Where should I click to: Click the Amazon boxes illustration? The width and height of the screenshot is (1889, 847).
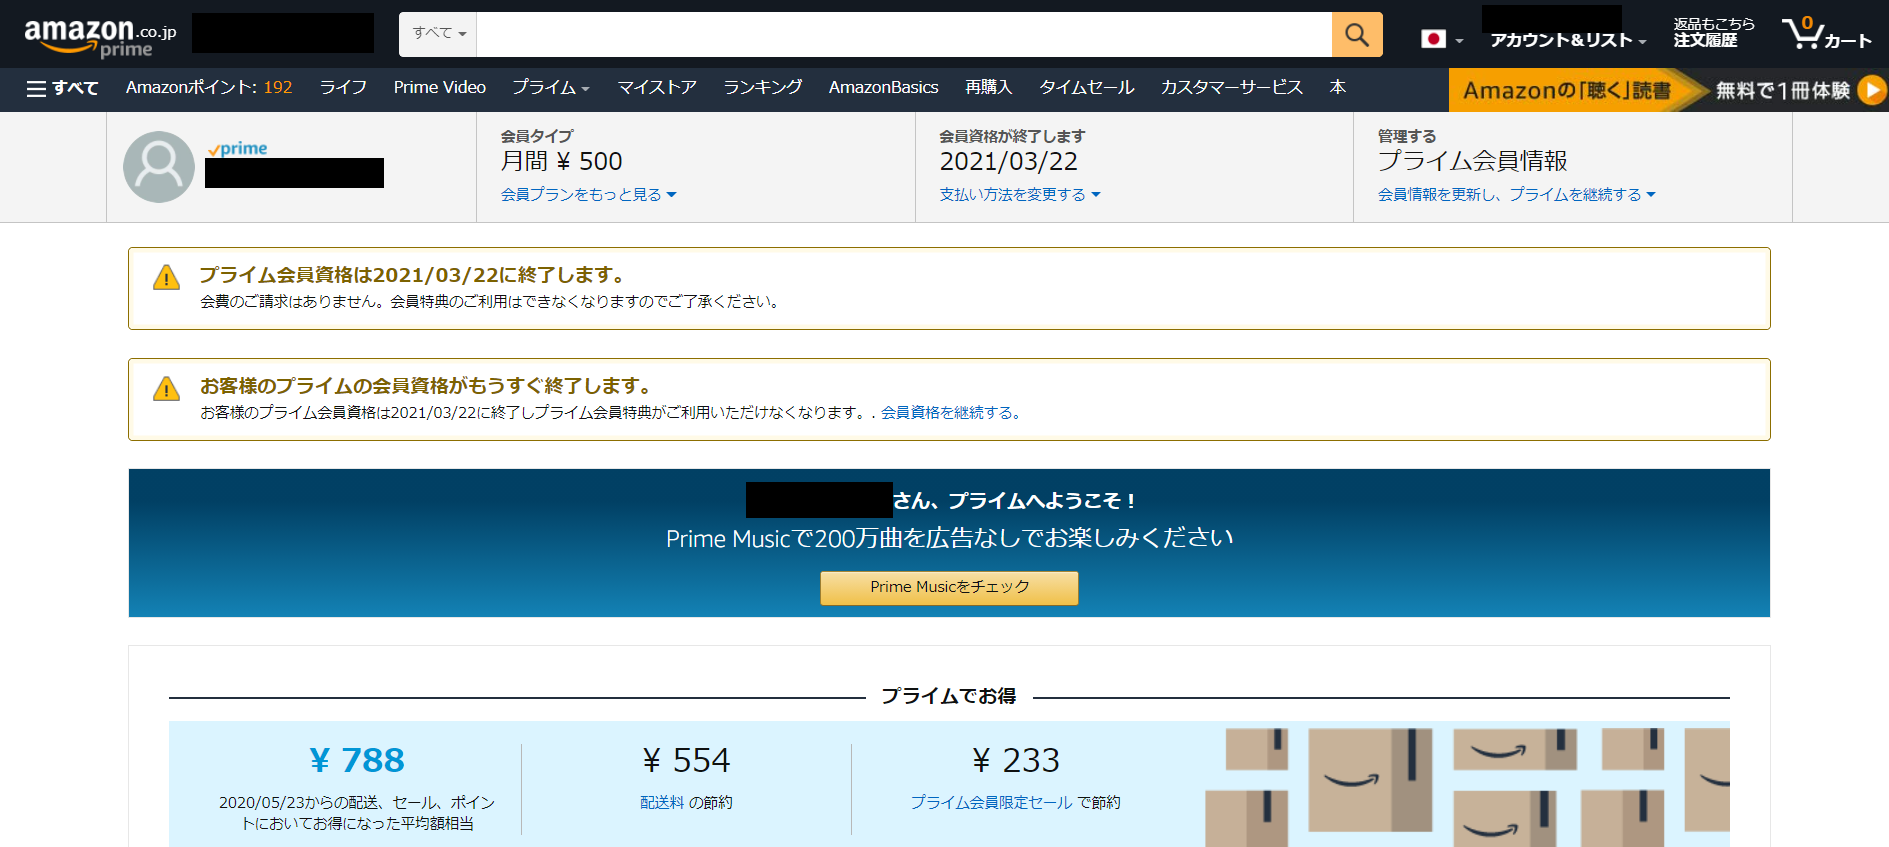[x=1467, y=787]
